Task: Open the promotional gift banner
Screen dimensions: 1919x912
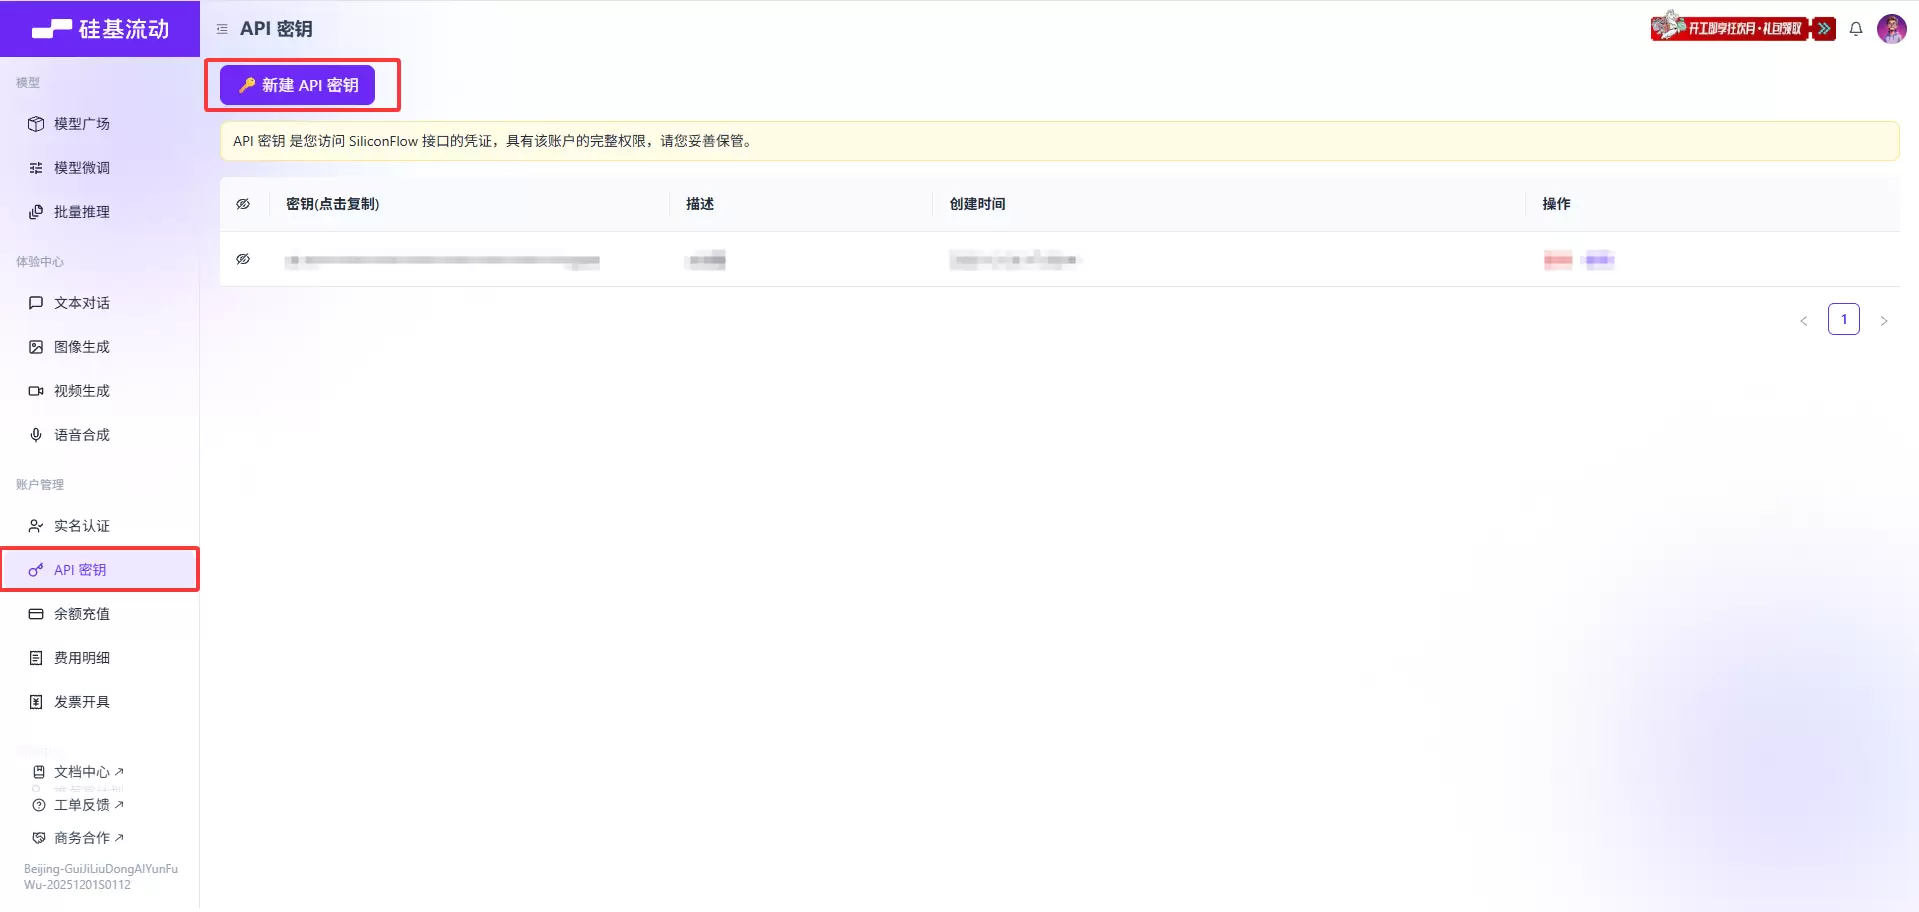Action: coord(1742,28)
